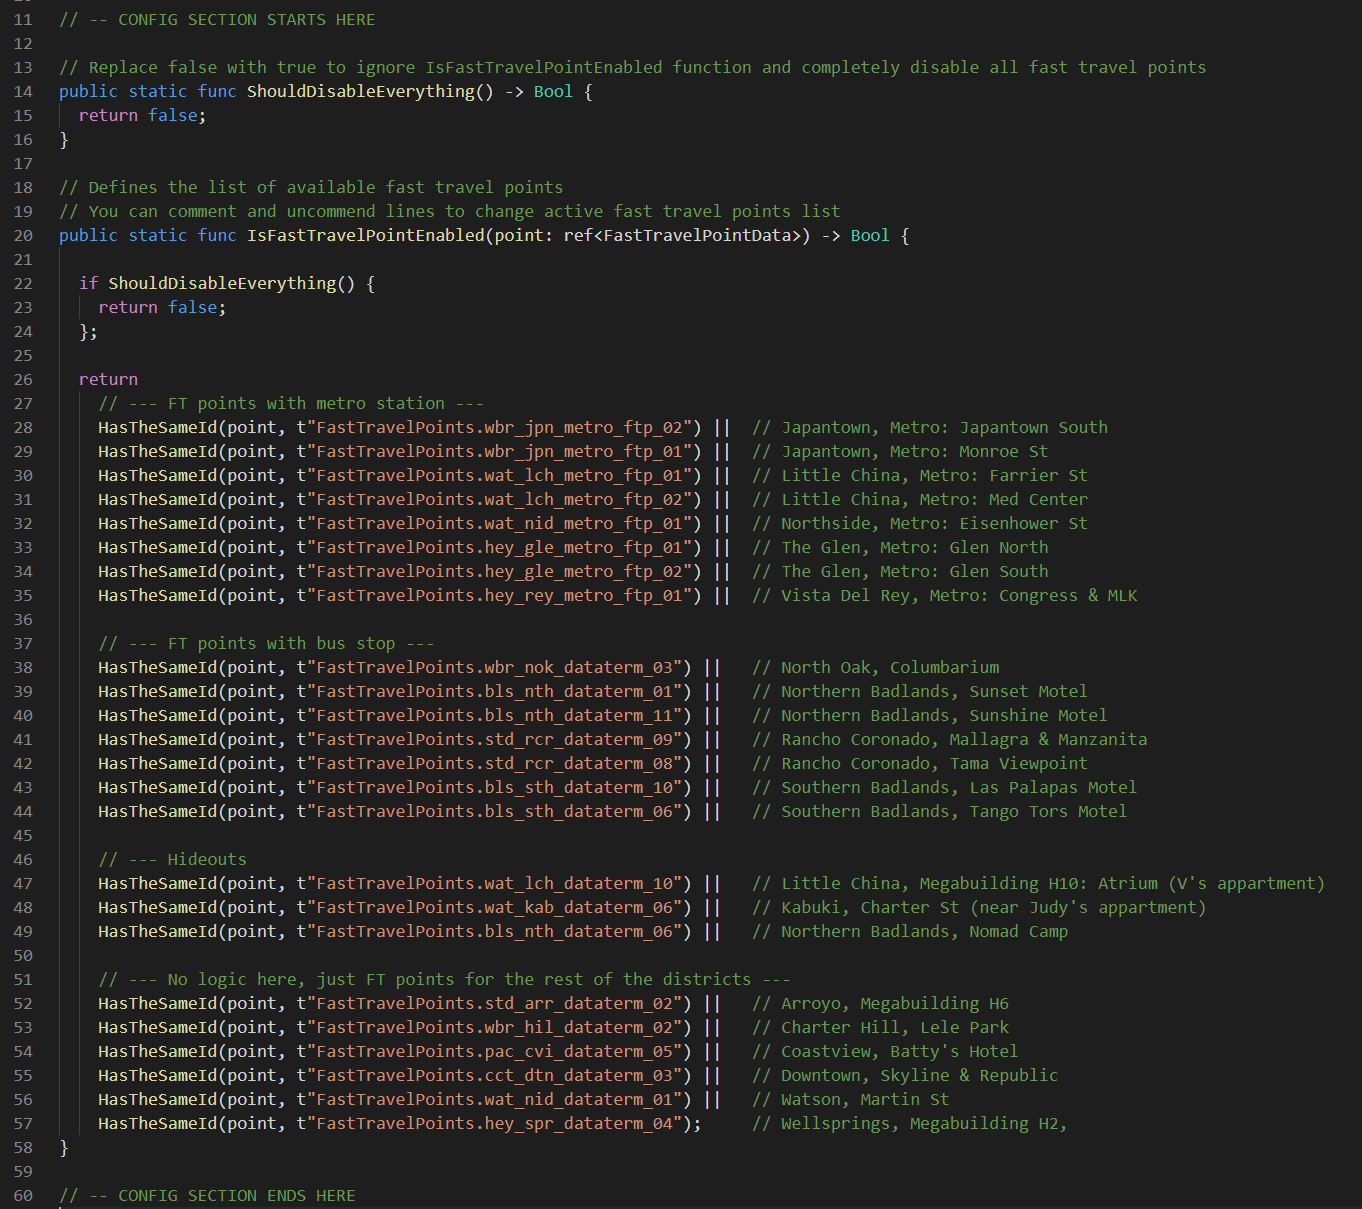Place cursor in Downtown, Skyline & Republic comment

[x=904, y=1075]
